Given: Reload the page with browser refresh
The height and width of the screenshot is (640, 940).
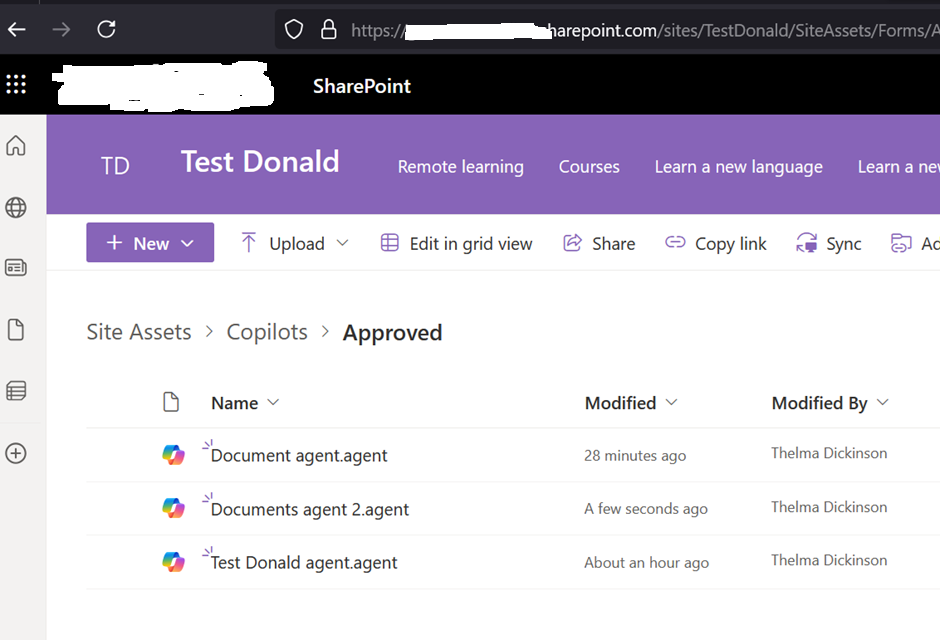Looking at the screenshot, I should click(106, 29).
